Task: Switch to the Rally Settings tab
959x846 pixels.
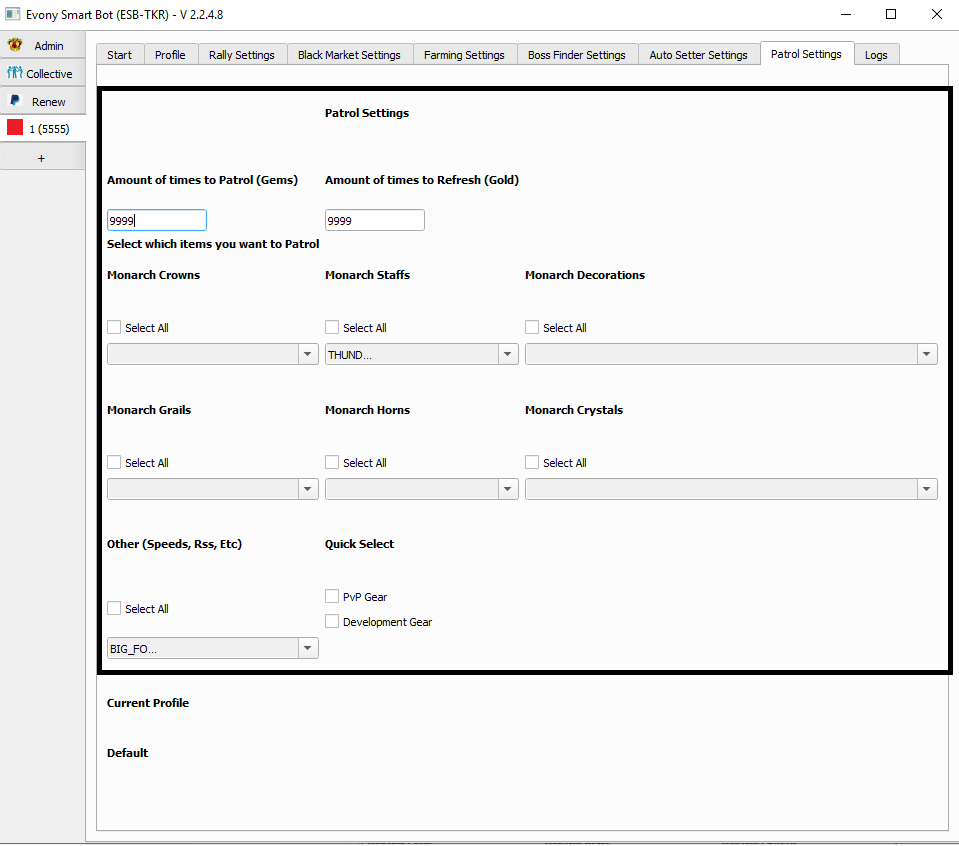Action: pyautogui.click(x=241, y=55)
